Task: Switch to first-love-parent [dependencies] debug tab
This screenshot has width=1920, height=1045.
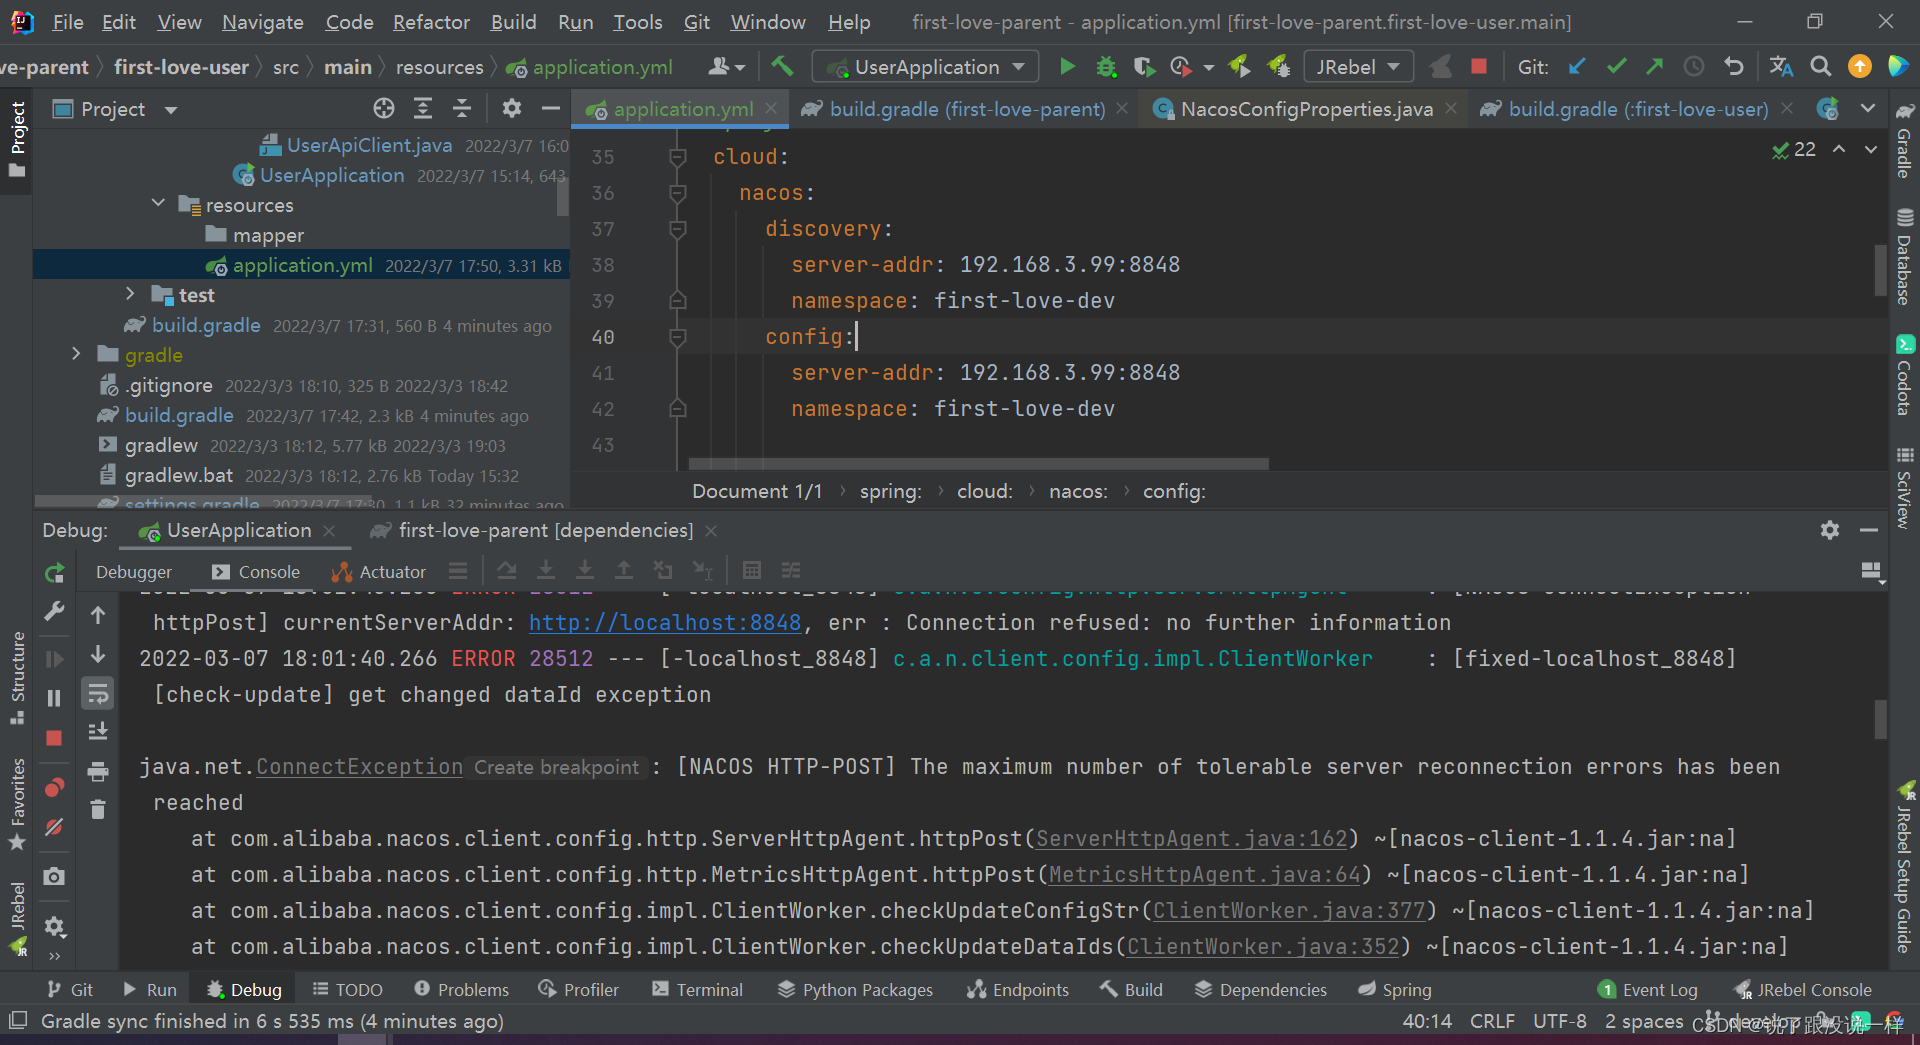Action: [x=545, y=530]
